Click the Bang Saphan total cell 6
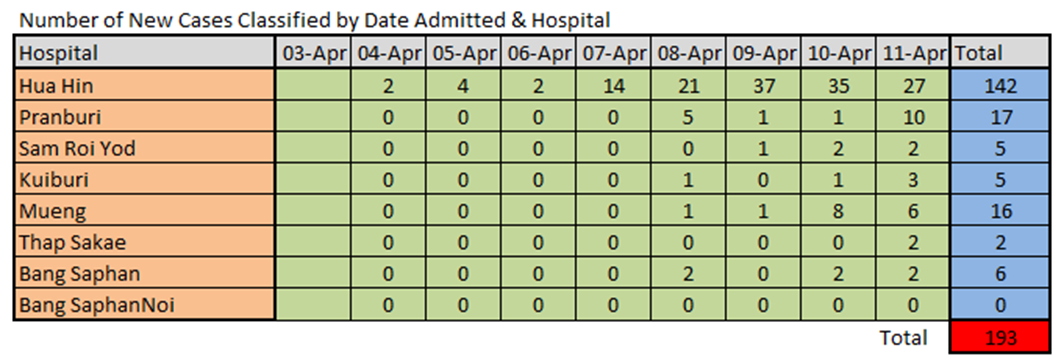 point(1001,274)
